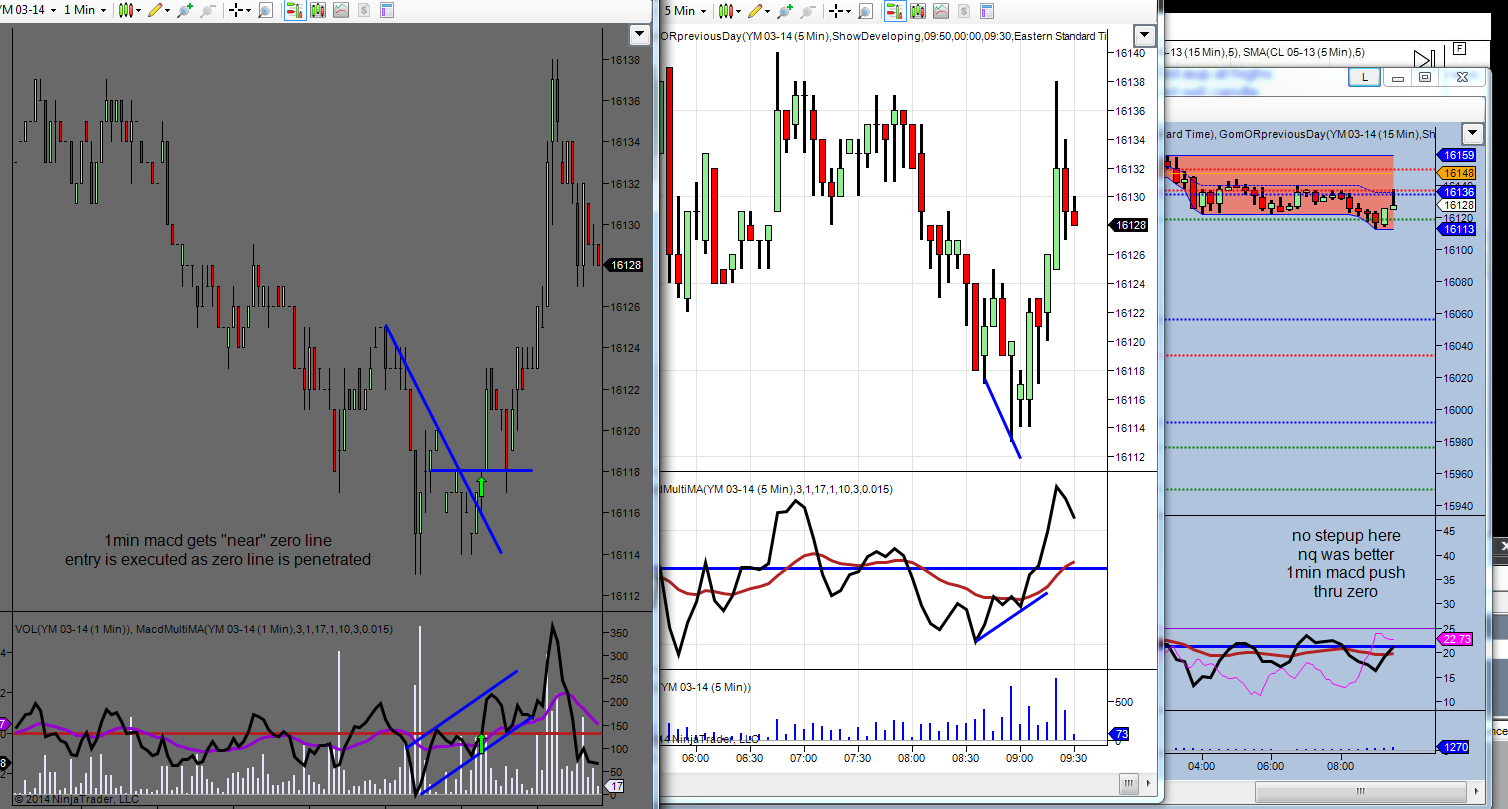Open chart style menu in 5 Min chart
This screenshot has width=1508, height=809.
pos(729,10)
